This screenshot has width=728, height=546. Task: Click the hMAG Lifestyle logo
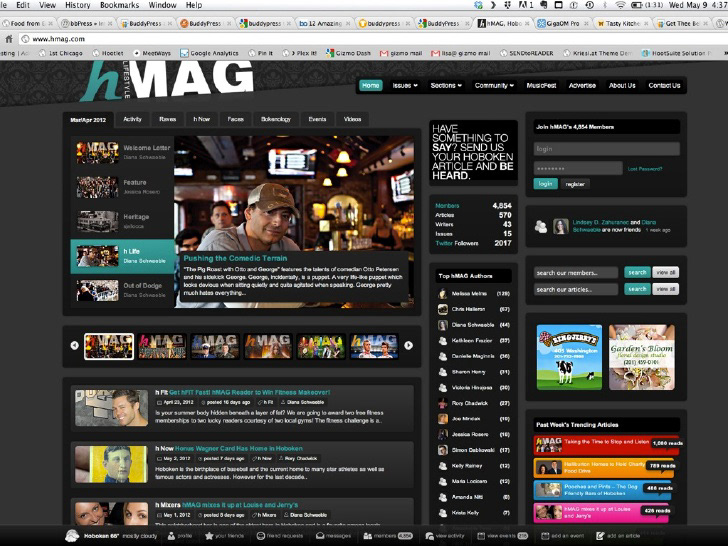[x=169, y=80]
